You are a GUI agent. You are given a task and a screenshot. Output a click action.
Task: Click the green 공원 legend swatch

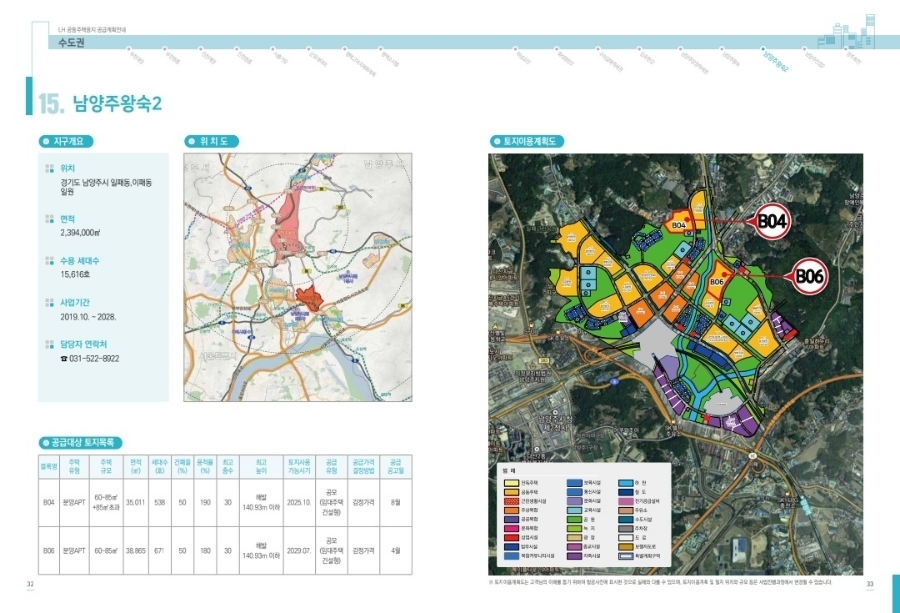point(575,519)
